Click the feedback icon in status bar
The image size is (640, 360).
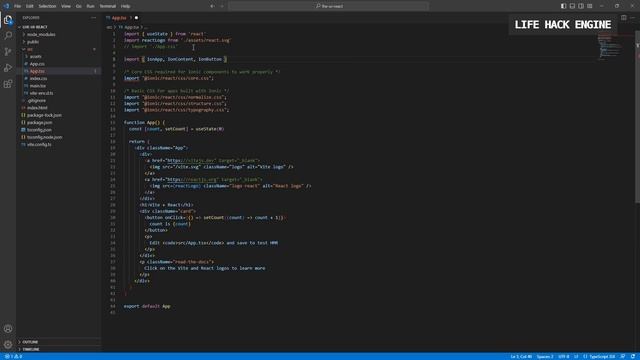623,356
